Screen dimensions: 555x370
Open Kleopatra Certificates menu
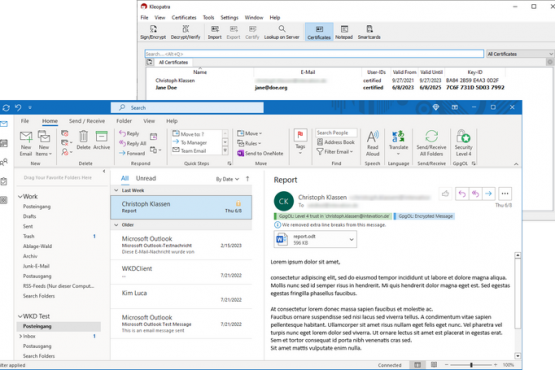(184, 17)
